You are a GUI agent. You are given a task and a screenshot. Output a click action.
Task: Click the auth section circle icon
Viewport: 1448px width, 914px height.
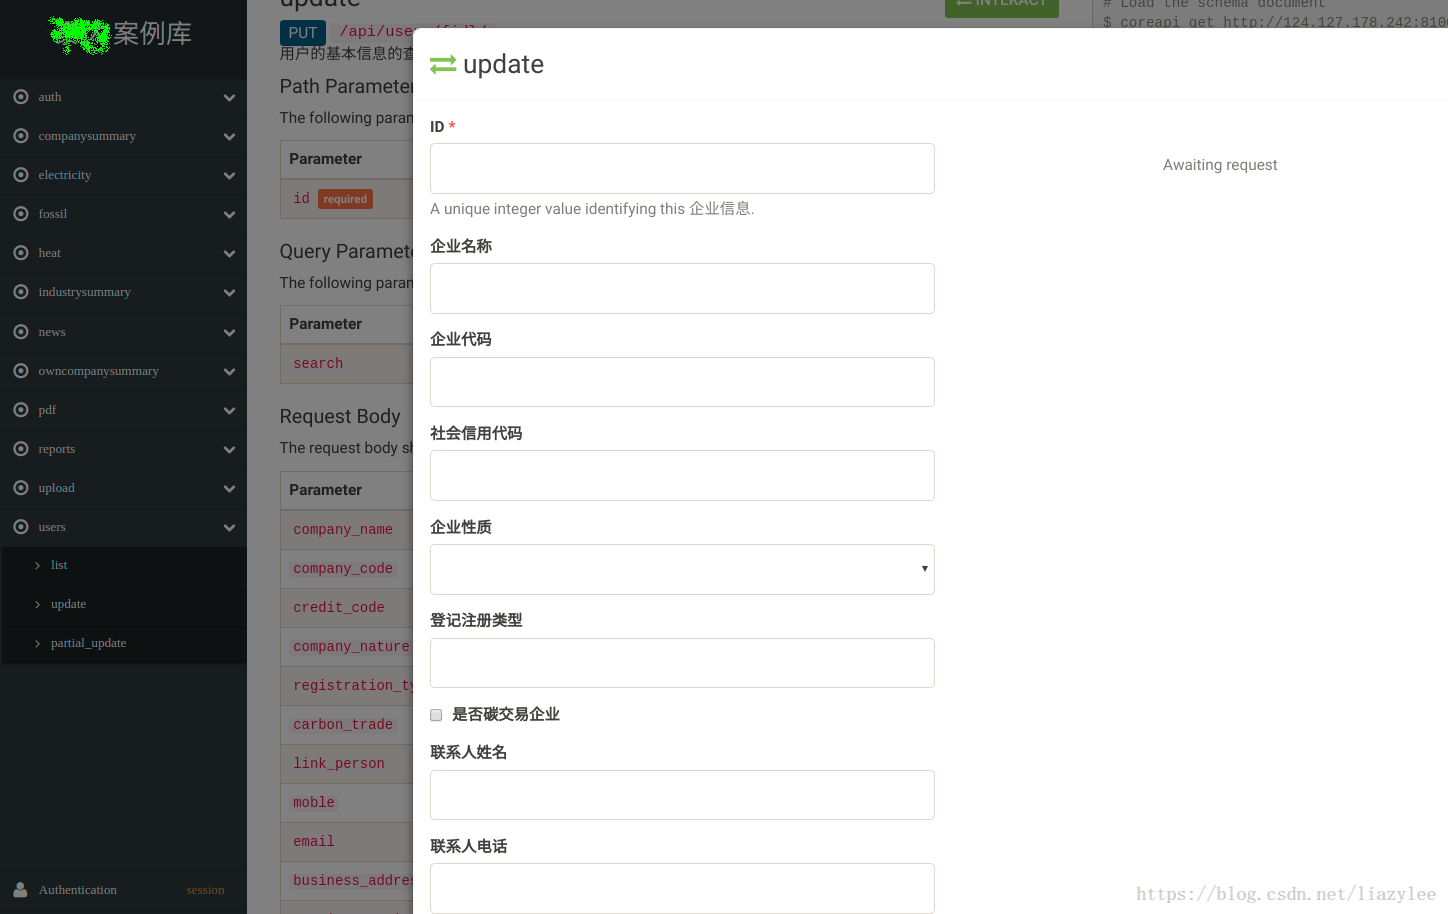tap(21, 97)
